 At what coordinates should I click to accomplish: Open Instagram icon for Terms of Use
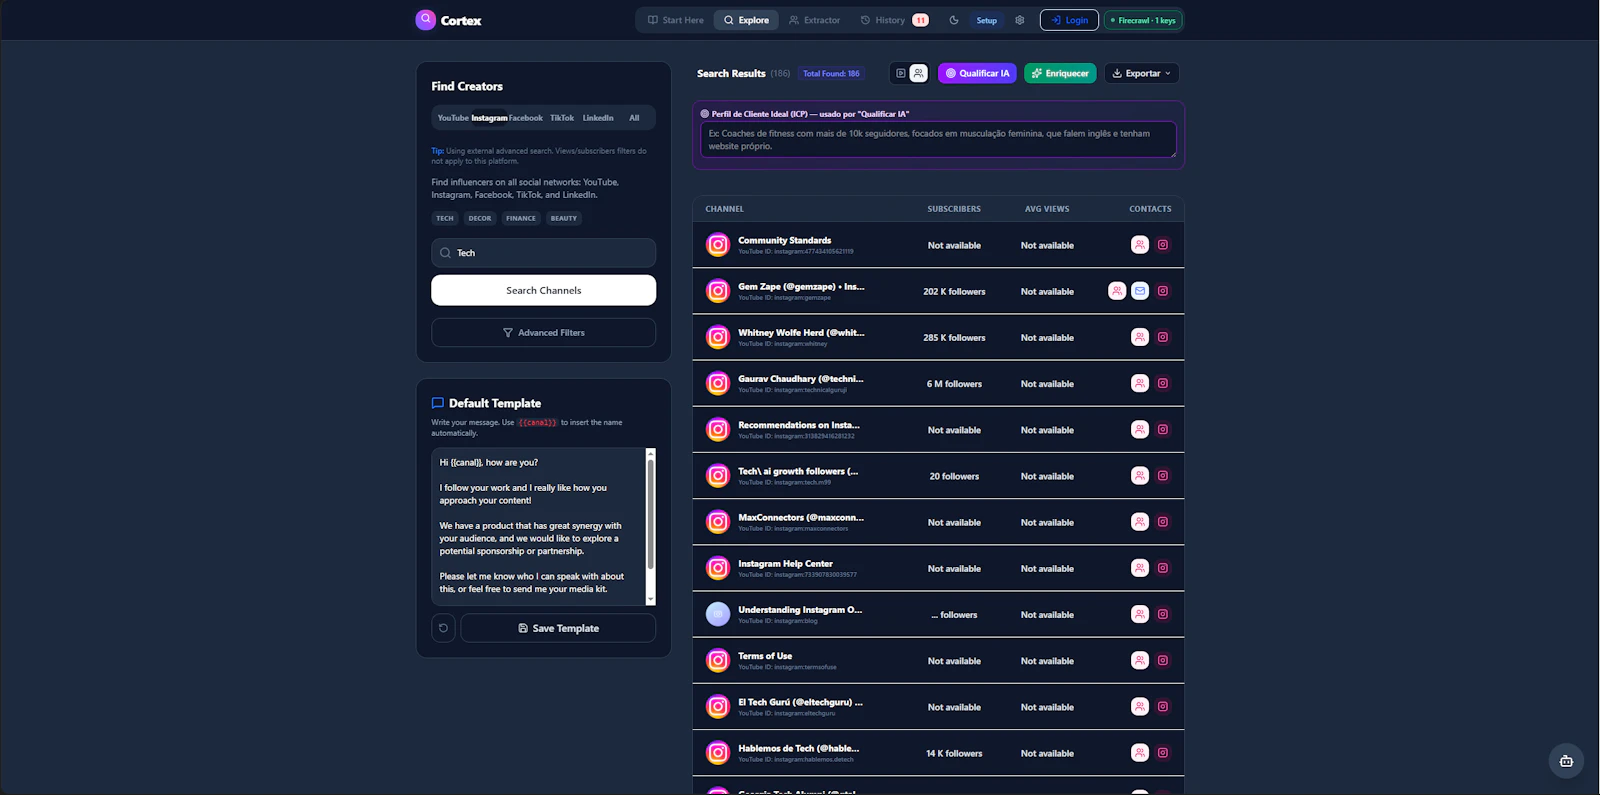coord(1163,660)
